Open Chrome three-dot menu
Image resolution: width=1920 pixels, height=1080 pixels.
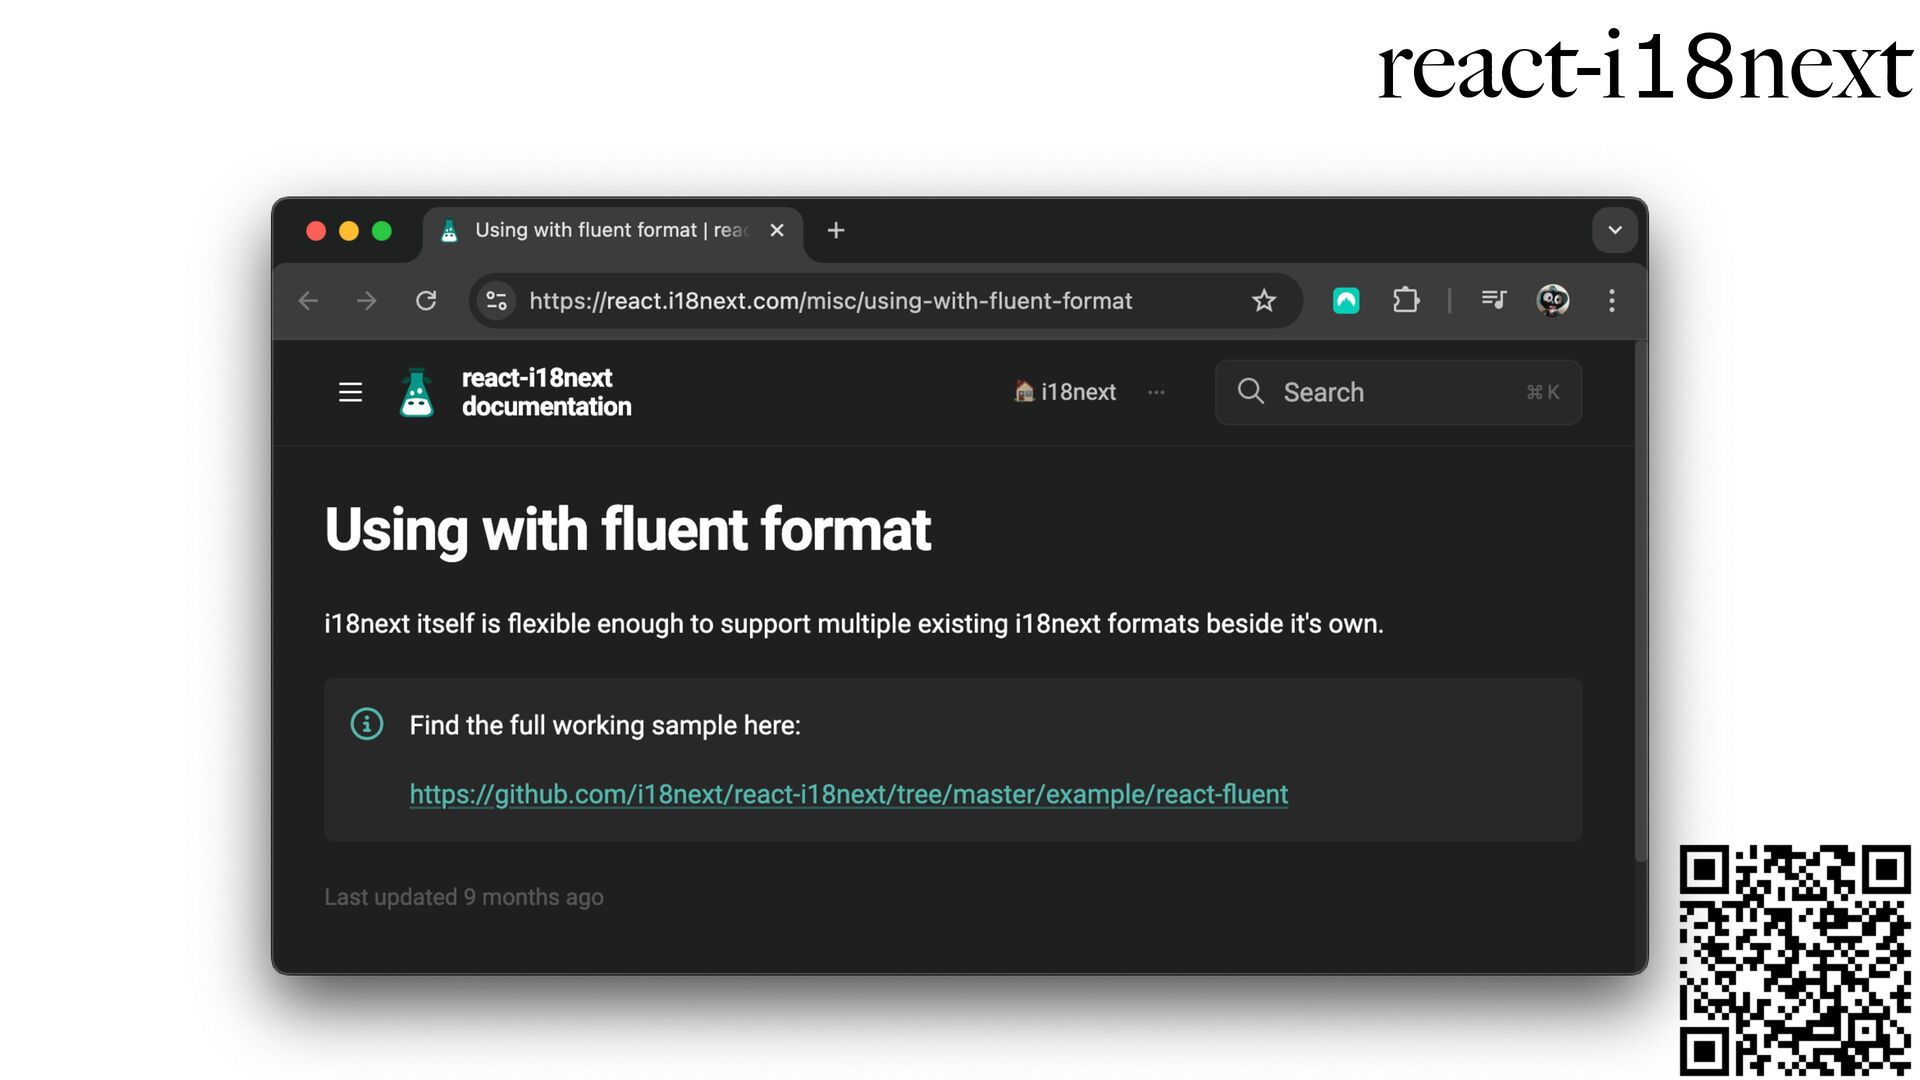click(1611, 301)
